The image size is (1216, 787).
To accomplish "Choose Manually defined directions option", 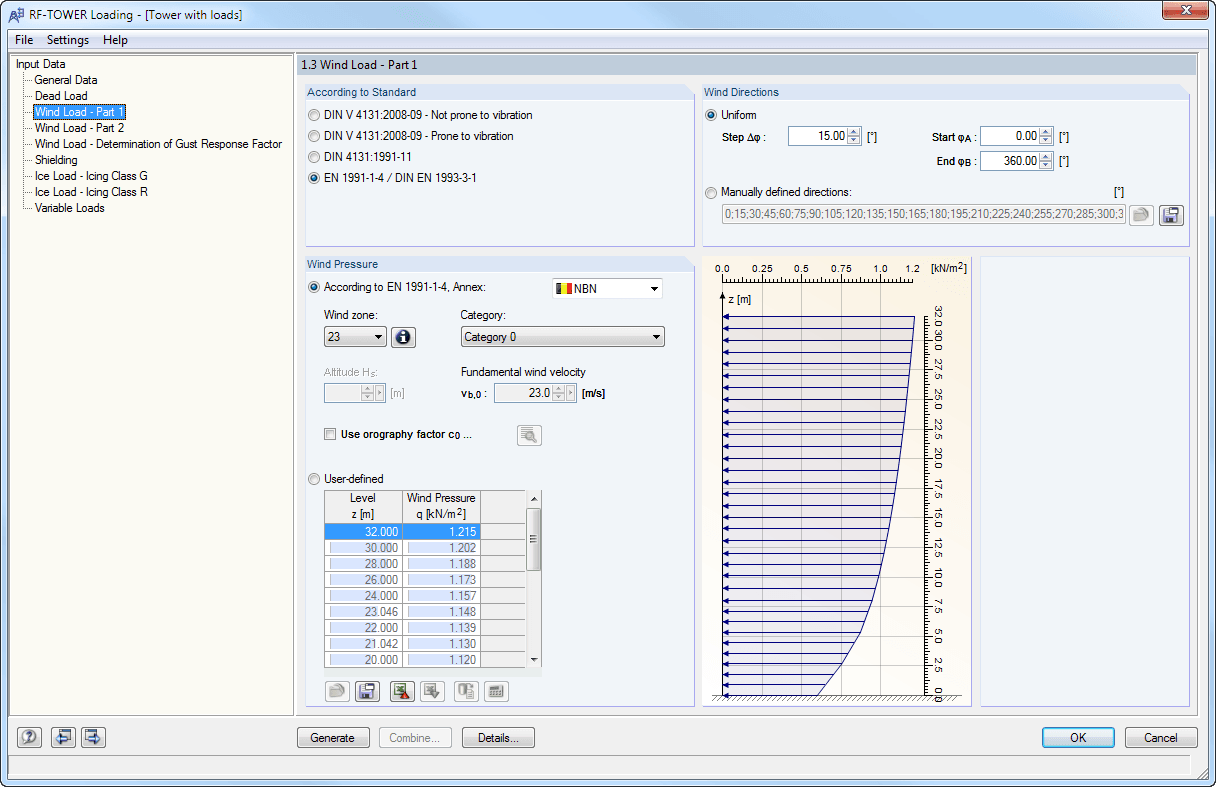I will [711, 192].
